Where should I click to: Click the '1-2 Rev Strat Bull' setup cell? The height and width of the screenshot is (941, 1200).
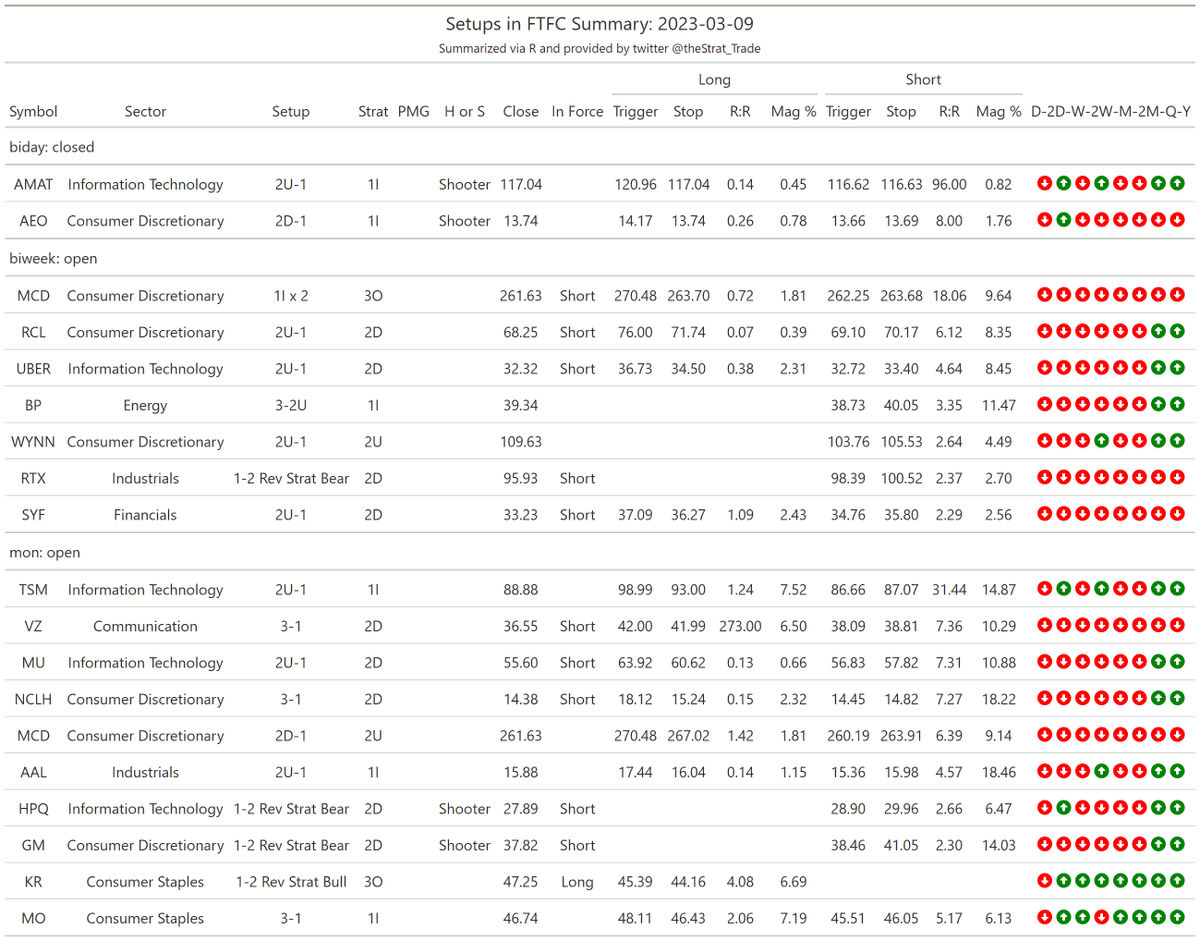pos(291,882)
